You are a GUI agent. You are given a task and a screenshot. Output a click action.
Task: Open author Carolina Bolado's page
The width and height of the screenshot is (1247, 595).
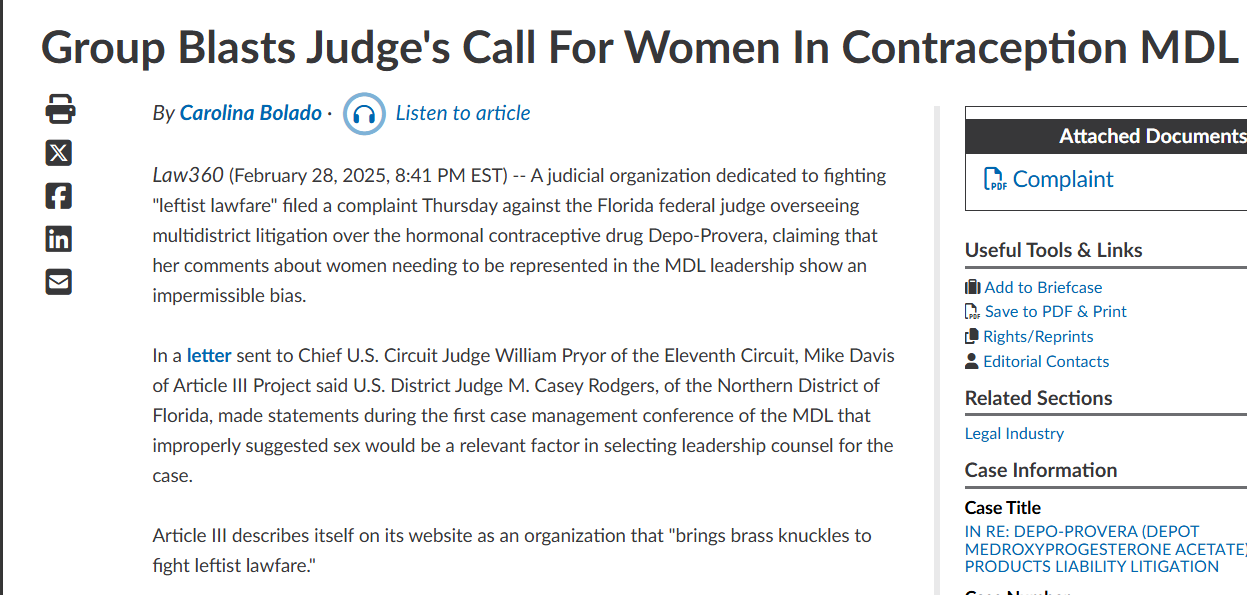point(251,113)
